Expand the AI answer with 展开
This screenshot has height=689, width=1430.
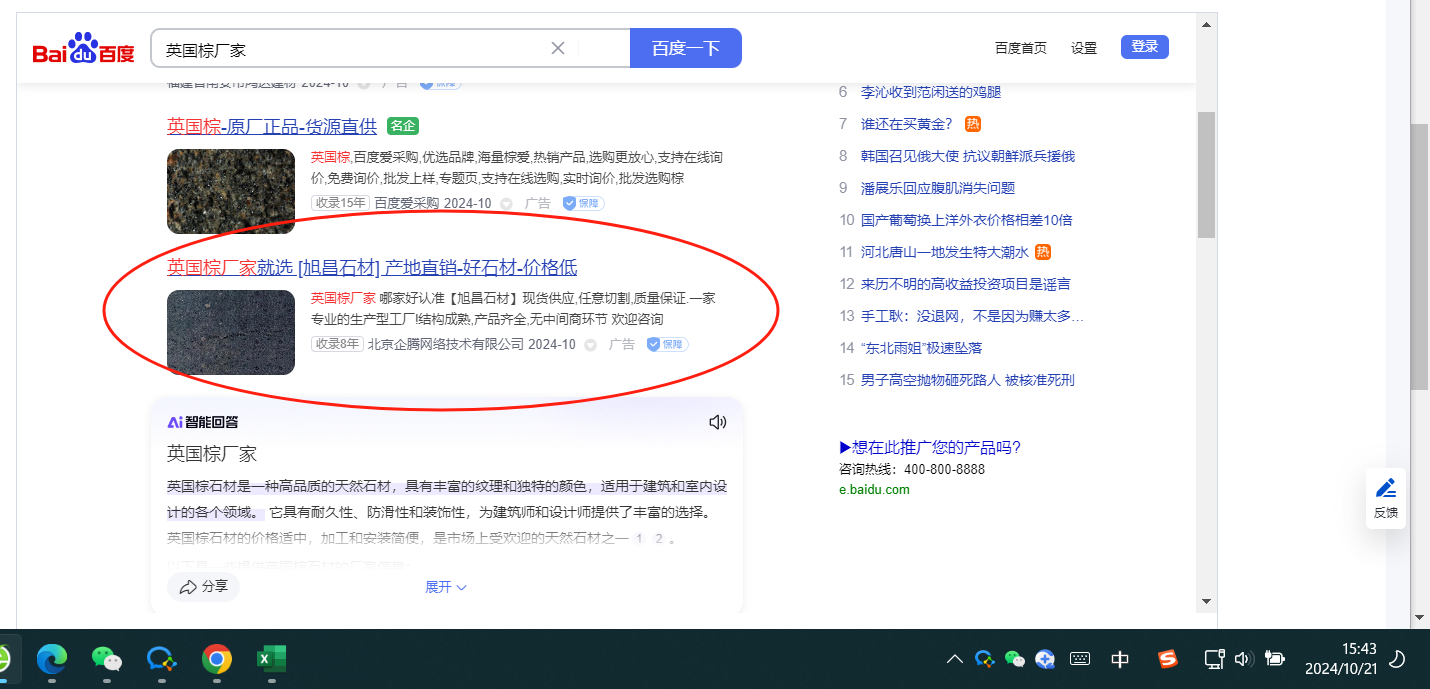445,587
